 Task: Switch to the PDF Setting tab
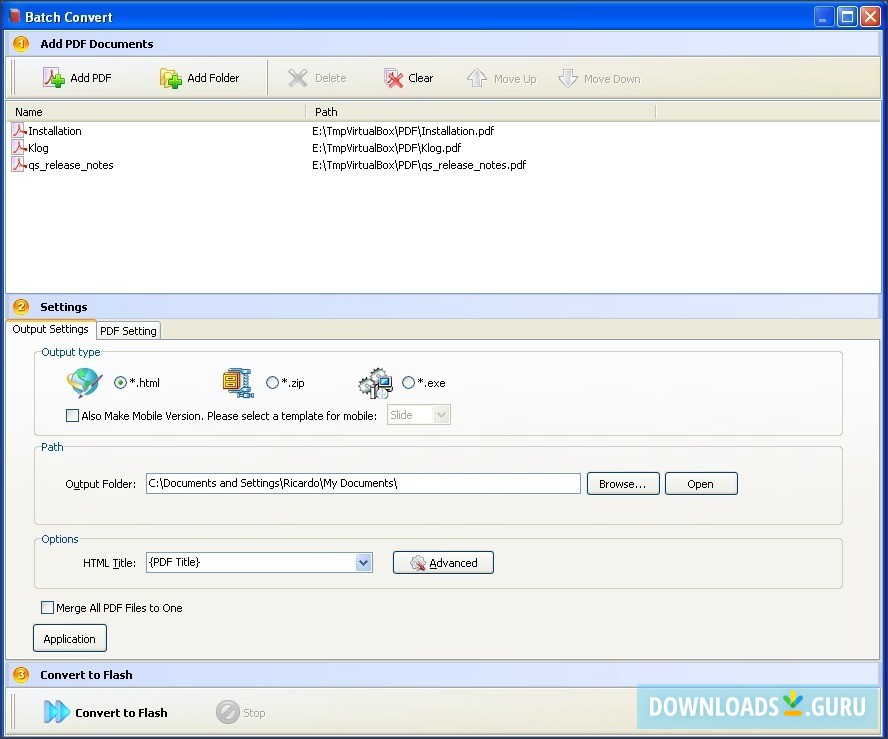(128, 330)
